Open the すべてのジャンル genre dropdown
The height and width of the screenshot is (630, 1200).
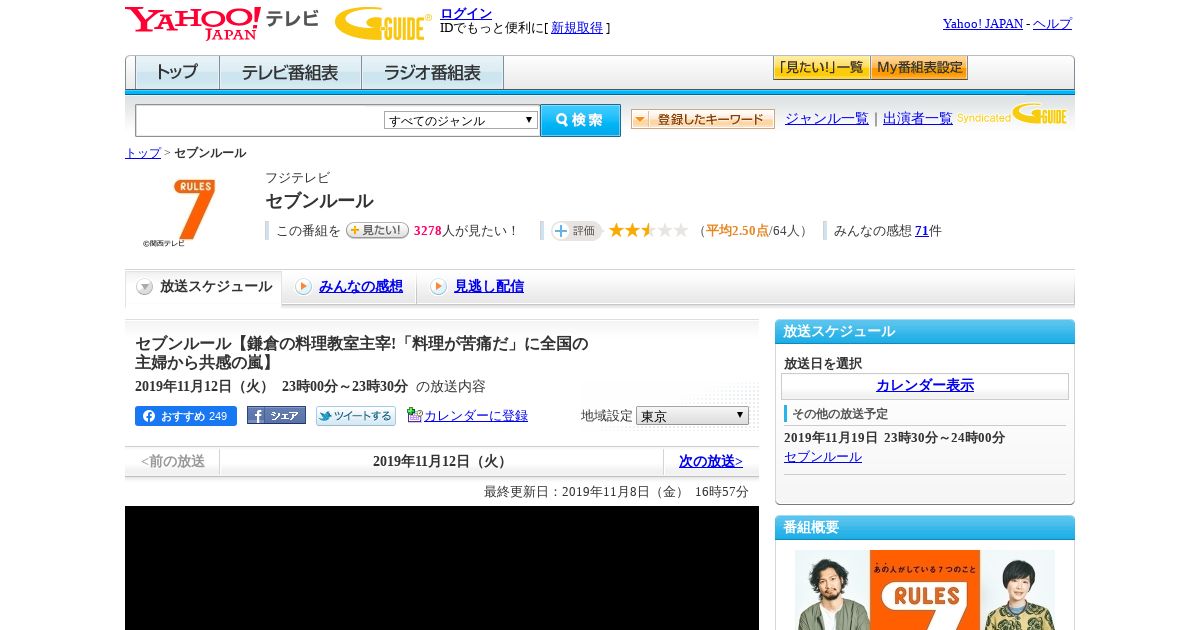coord(461,120)
